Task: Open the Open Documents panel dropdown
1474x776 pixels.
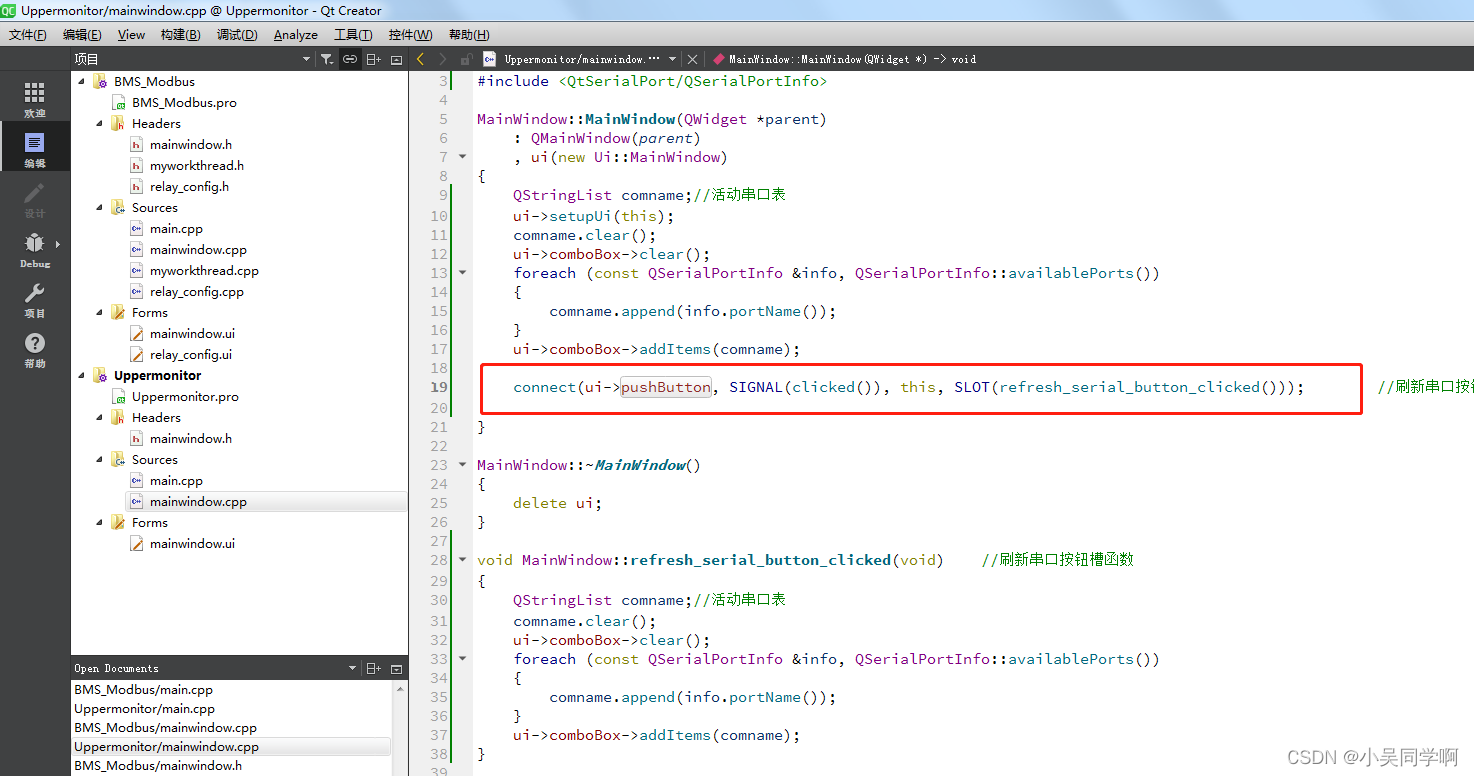Action: 352,668
